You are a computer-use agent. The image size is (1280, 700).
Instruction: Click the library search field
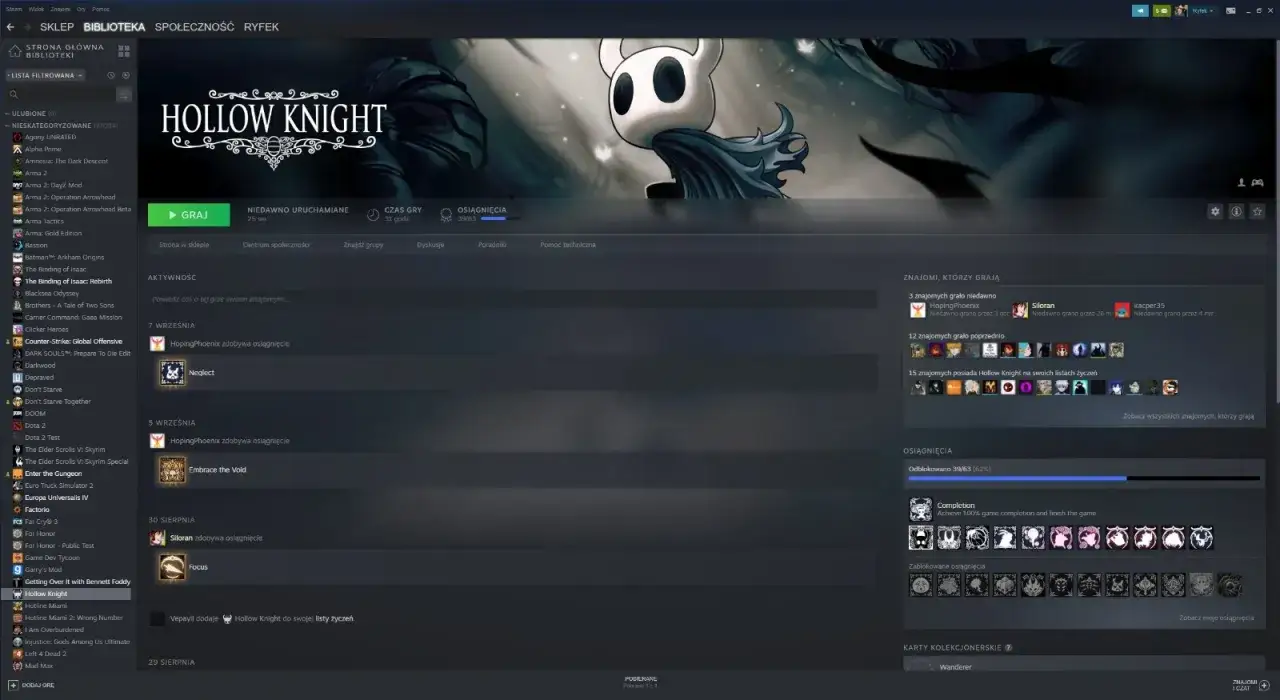click(62, 95)
